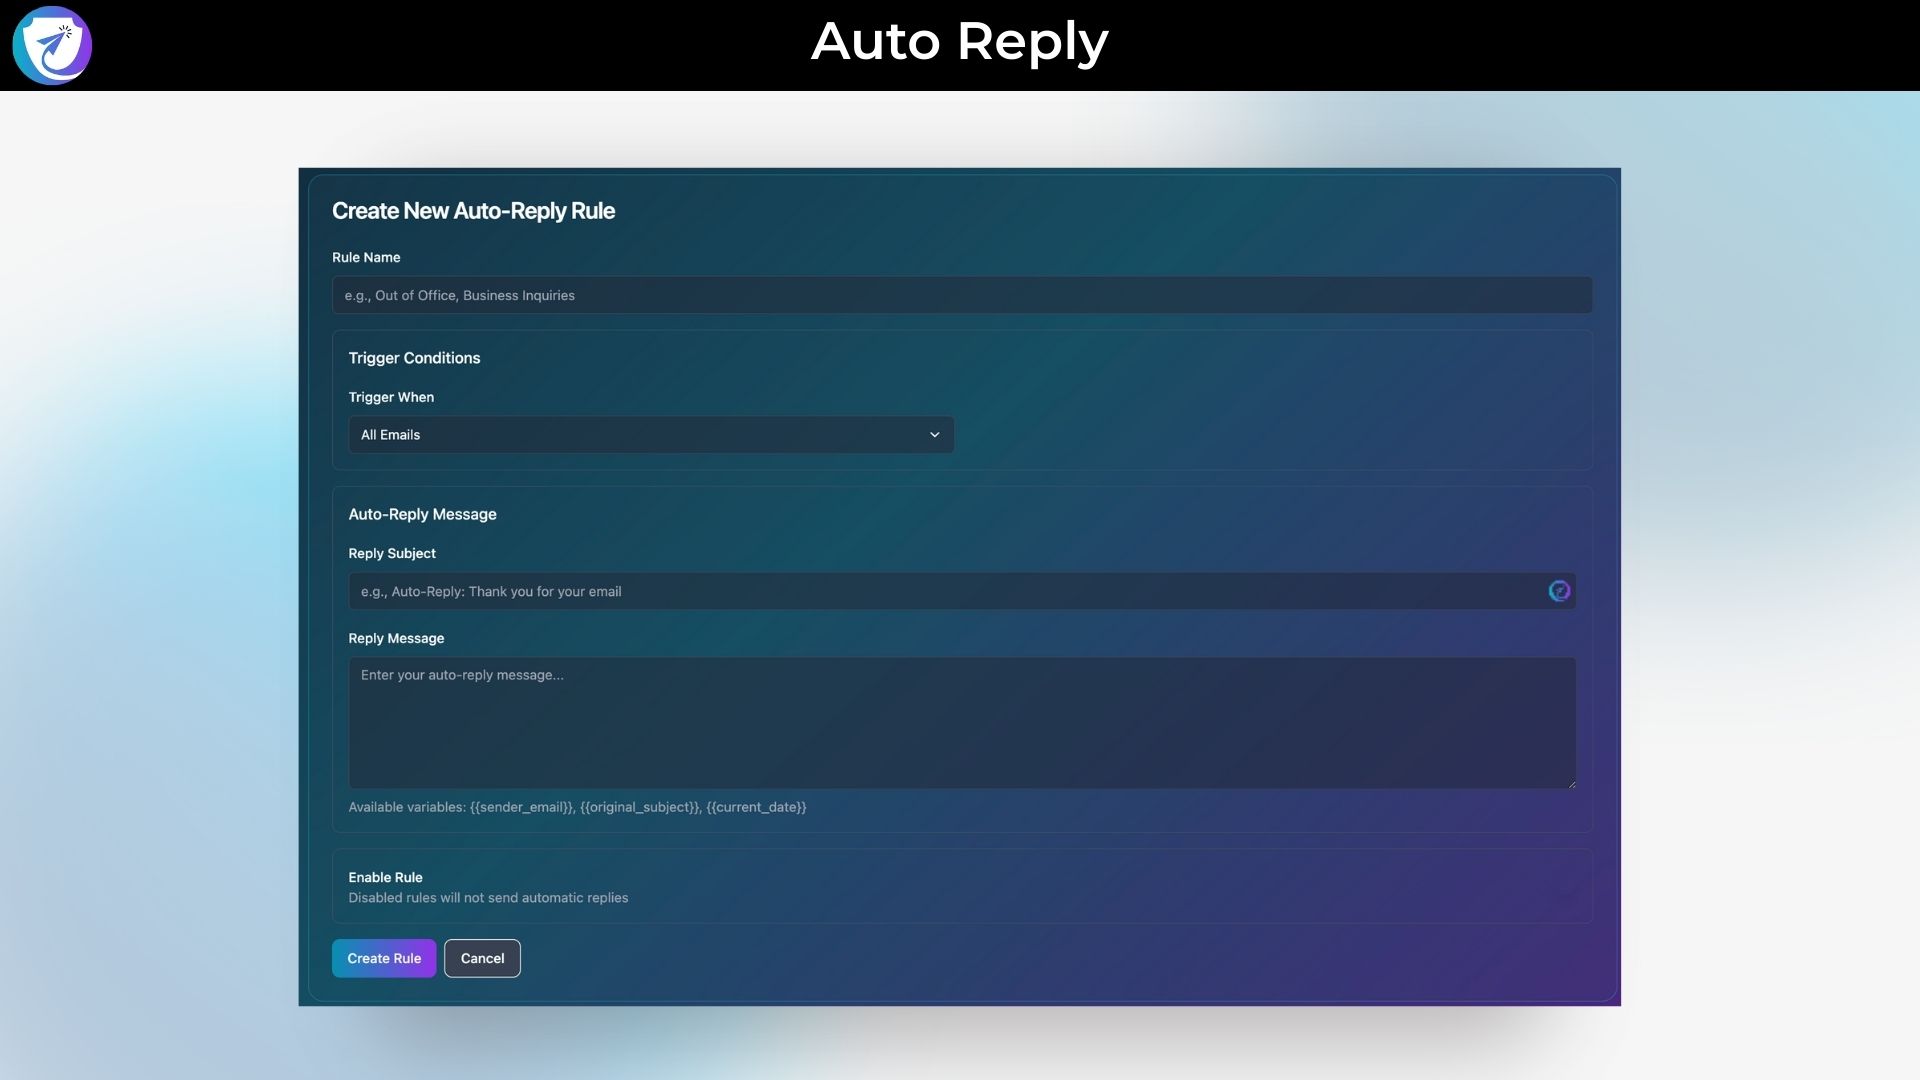Click the Trigger When label
Viewport: 1920px width, 1080px height.
click(391, 397)
